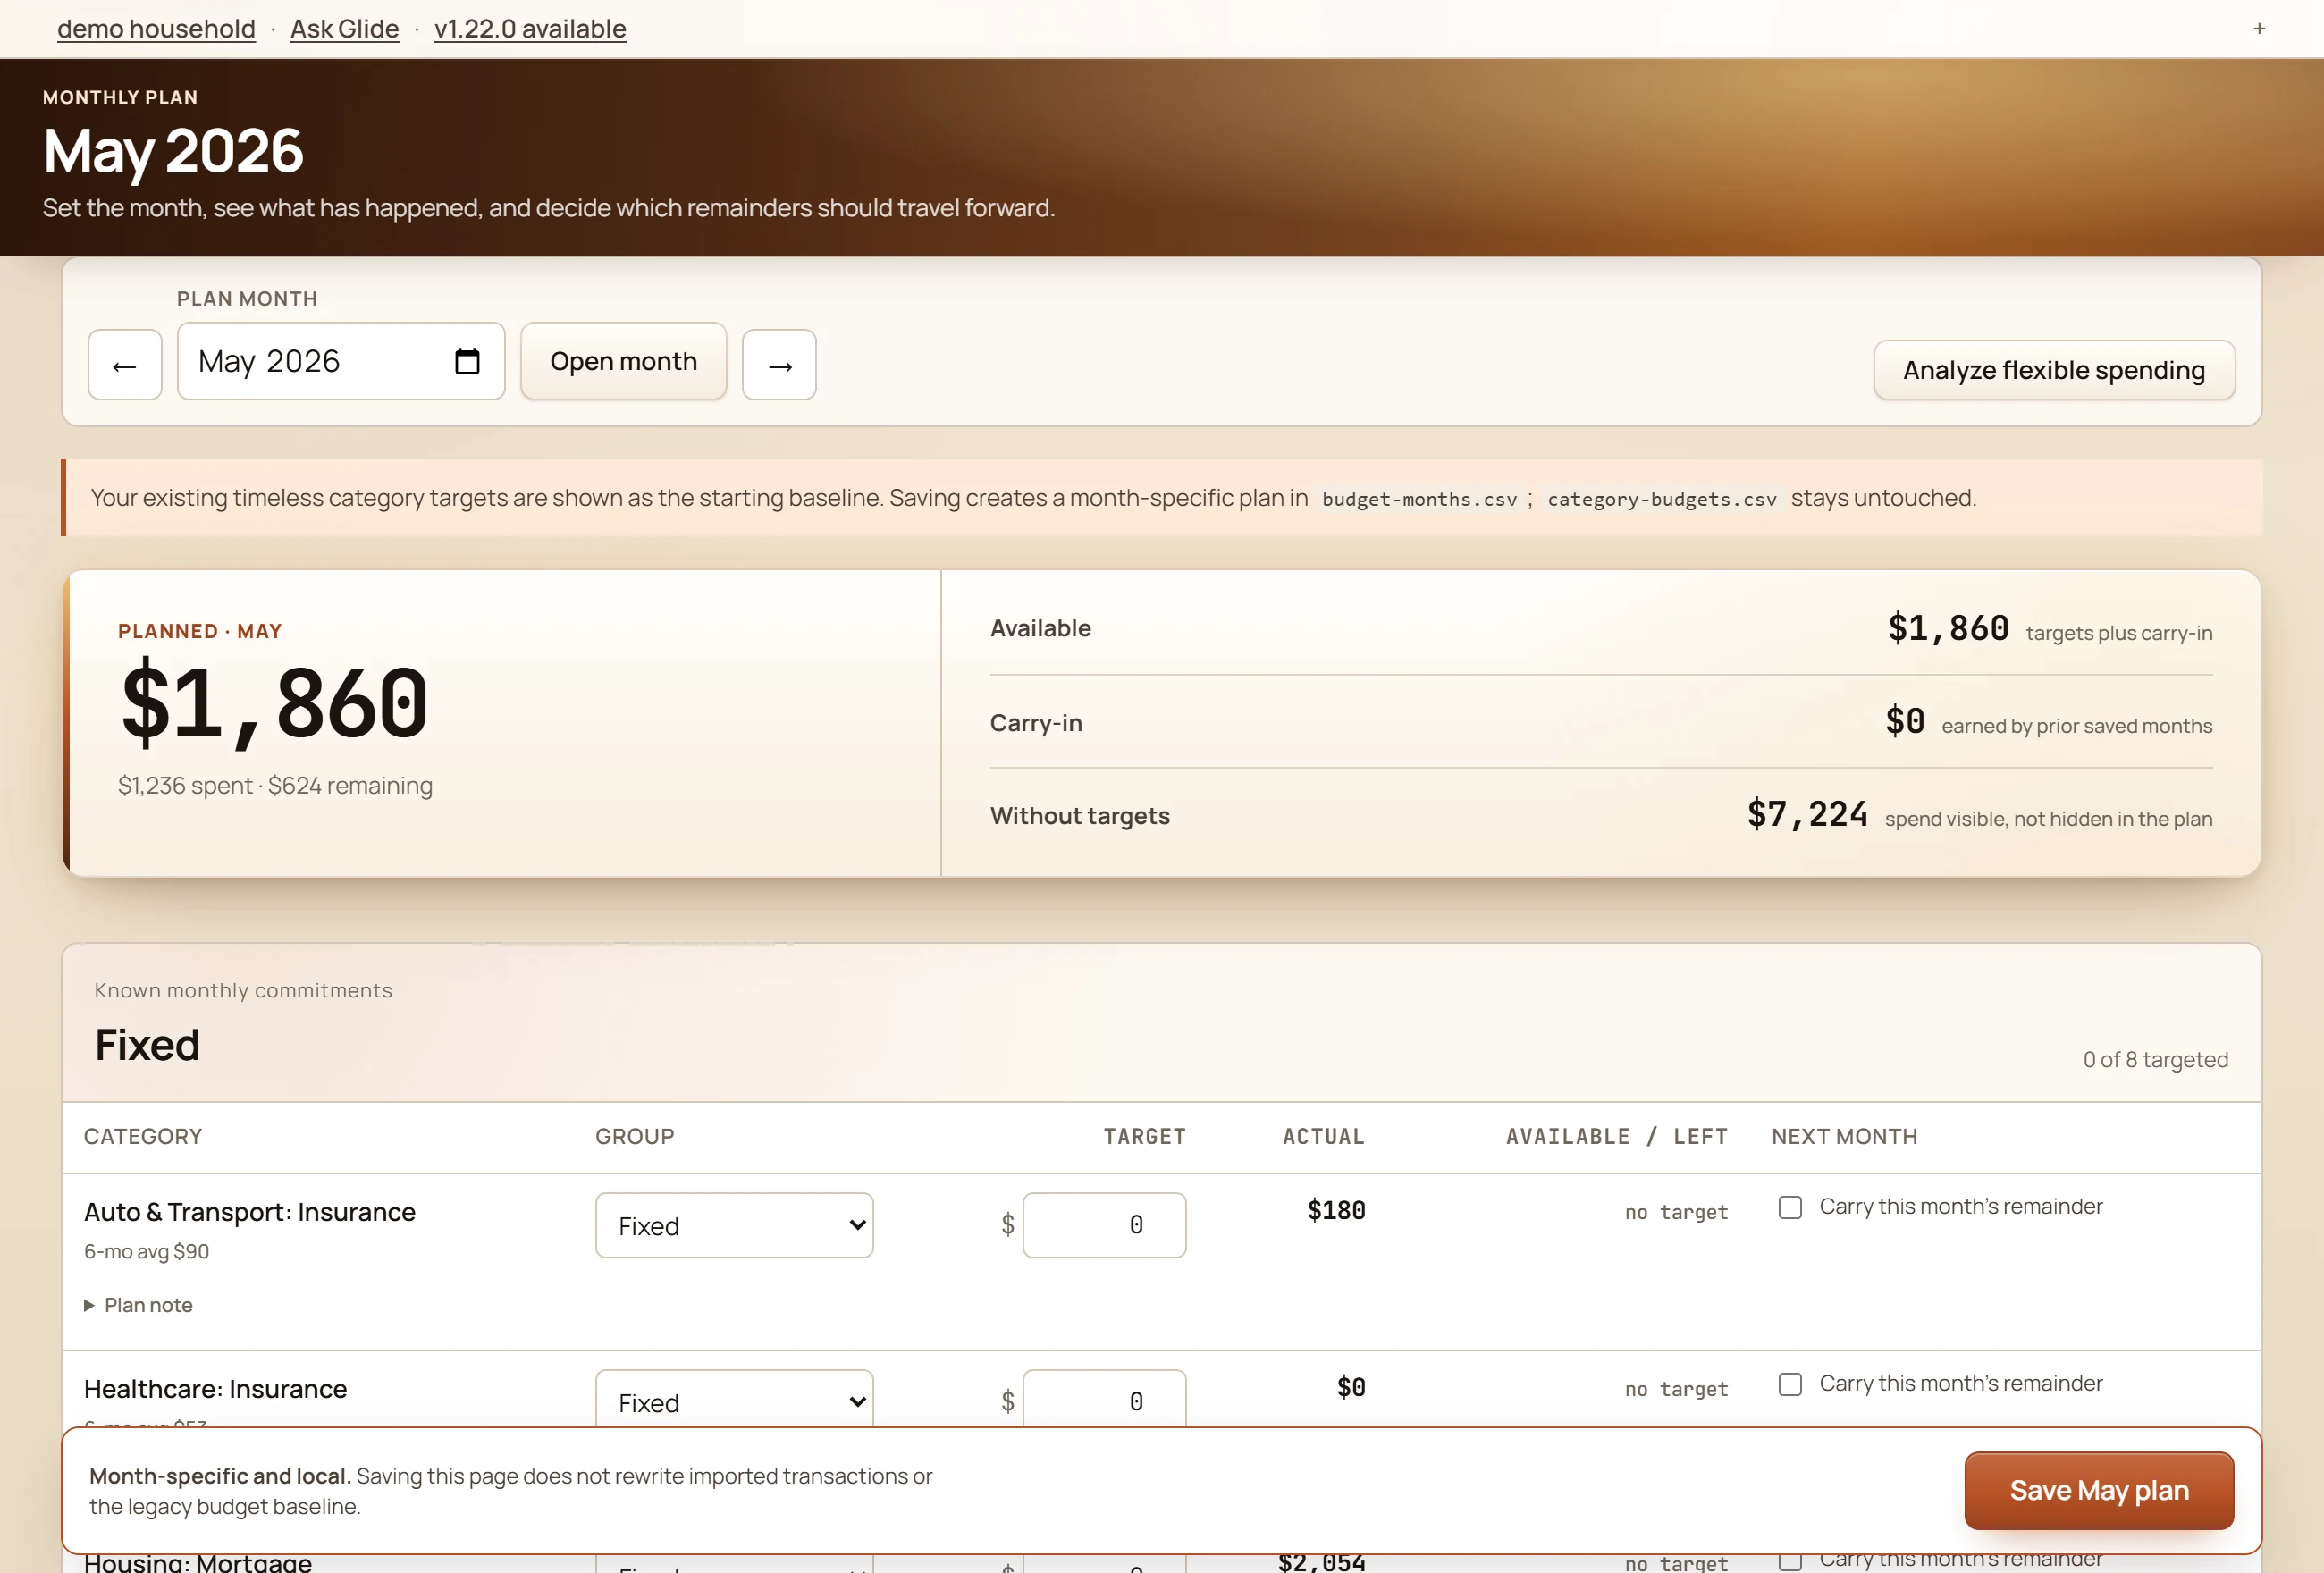Click the AVAILABLE / LEFT column header
The height and width of the screenshot is (1573, 2324).
pyautogui.click(x=1617, y=1137)
